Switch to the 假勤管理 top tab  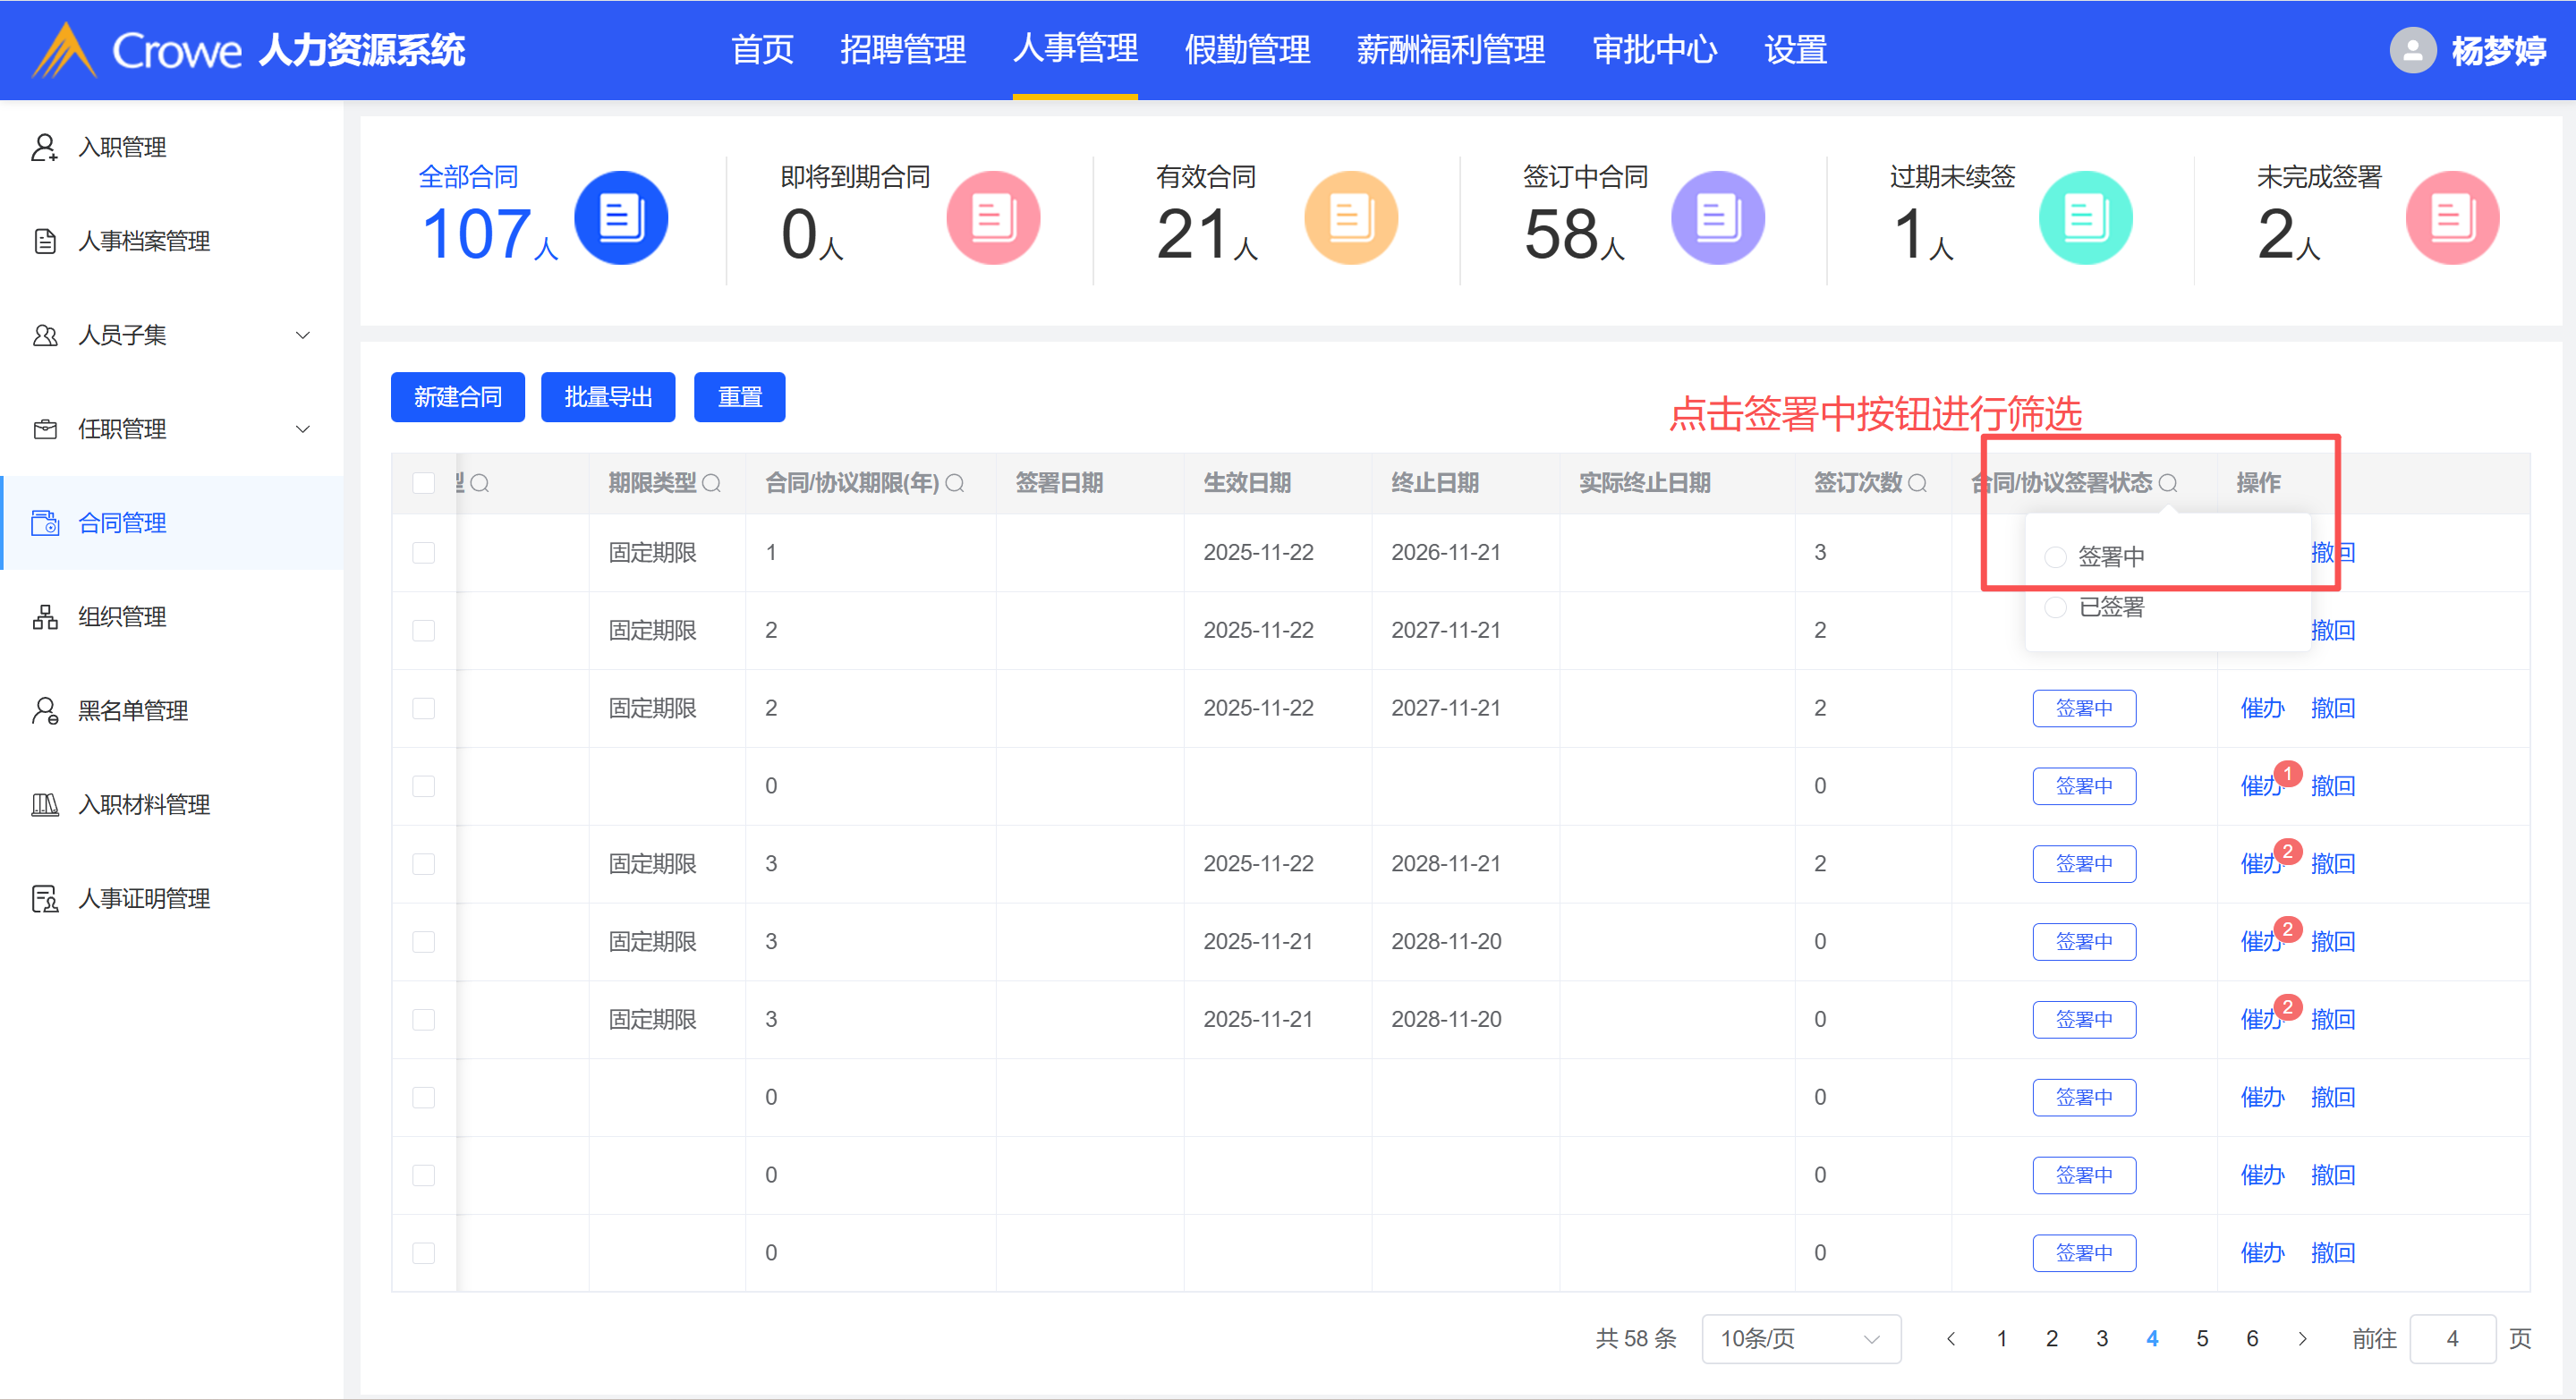click(x=1246, y=50)
